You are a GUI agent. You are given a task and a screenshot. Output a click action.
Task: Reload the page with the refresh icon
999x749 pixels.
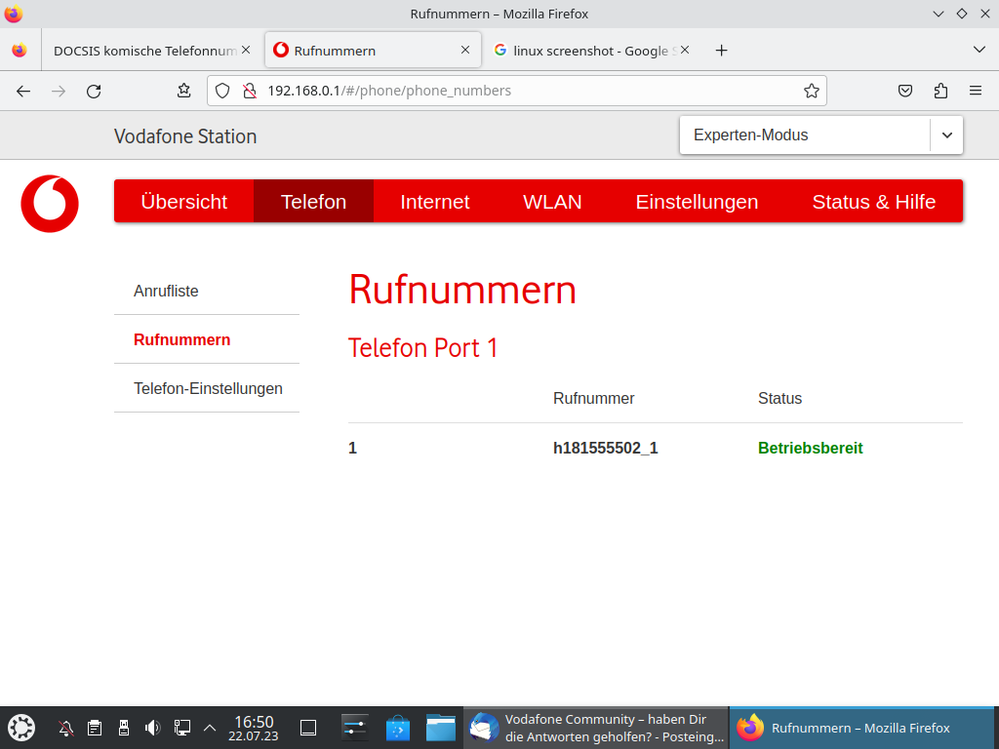(x=94, y=91)
